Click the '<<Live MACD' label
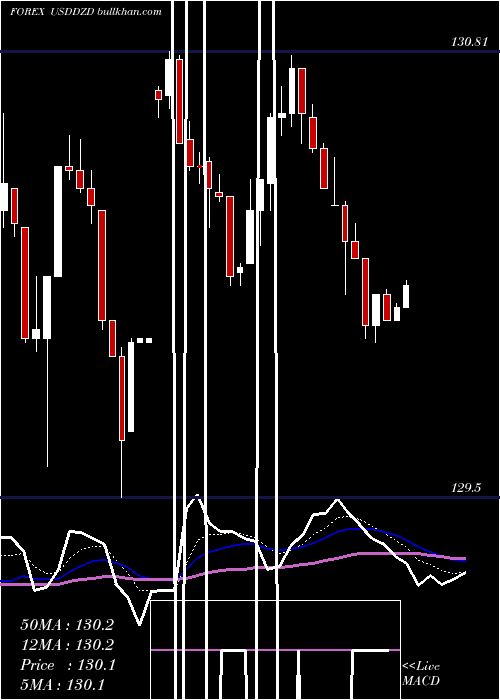The image size is (500, 700). [421, 673]
